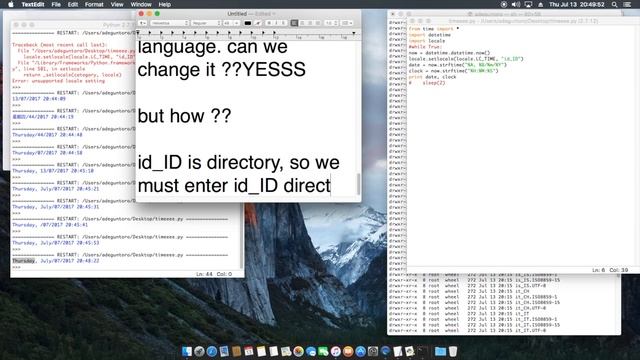The image size is (640, 360).
Task: Open the typeface popup showing Regular
Action: pyautogui.click(x=206, y=23)
